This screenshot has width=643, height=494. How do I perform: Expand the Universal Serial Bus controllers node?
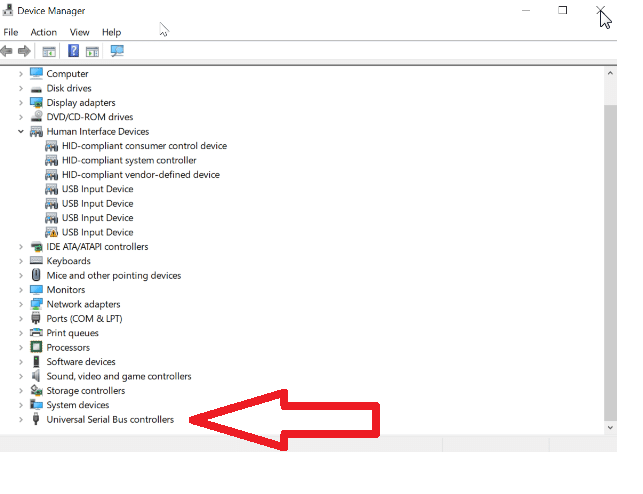(x=21, y=420)
